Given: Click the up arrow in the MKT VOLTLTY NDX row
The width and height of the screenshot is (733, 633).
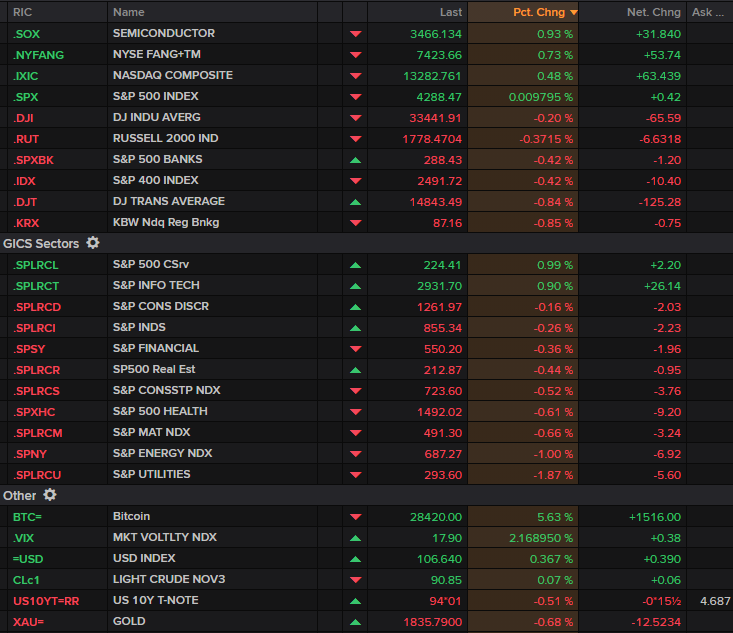Looking at the screenshot, I should (356, 538).
